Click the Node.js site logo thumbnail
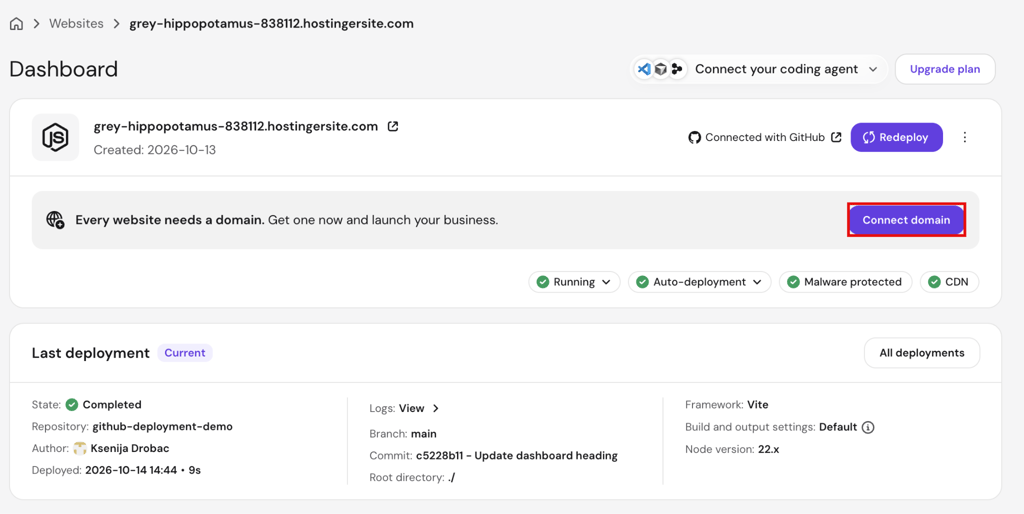The image size is (1024, 514). 56,137
